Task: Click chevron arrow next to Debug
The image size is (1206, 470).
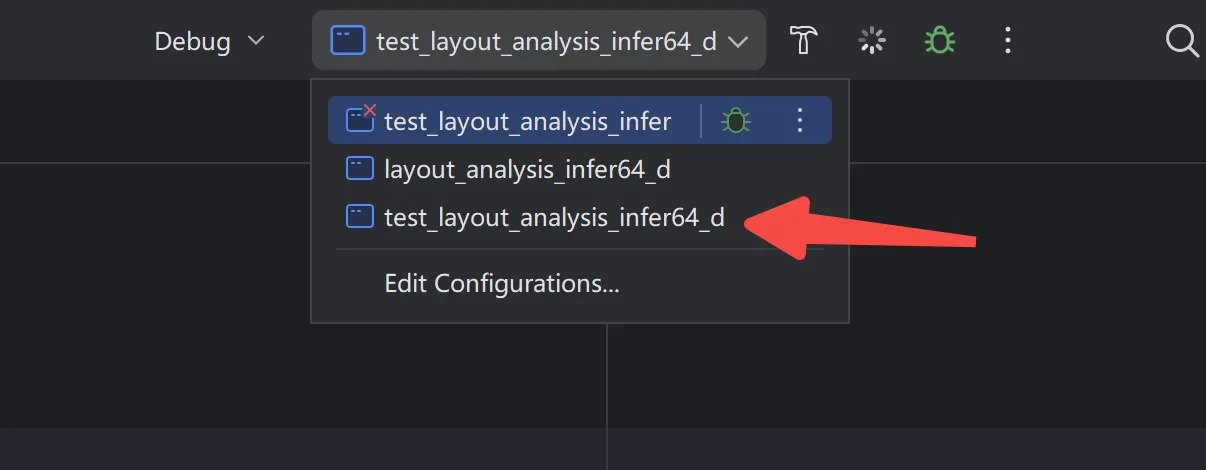Action: (x=256, y=41)
